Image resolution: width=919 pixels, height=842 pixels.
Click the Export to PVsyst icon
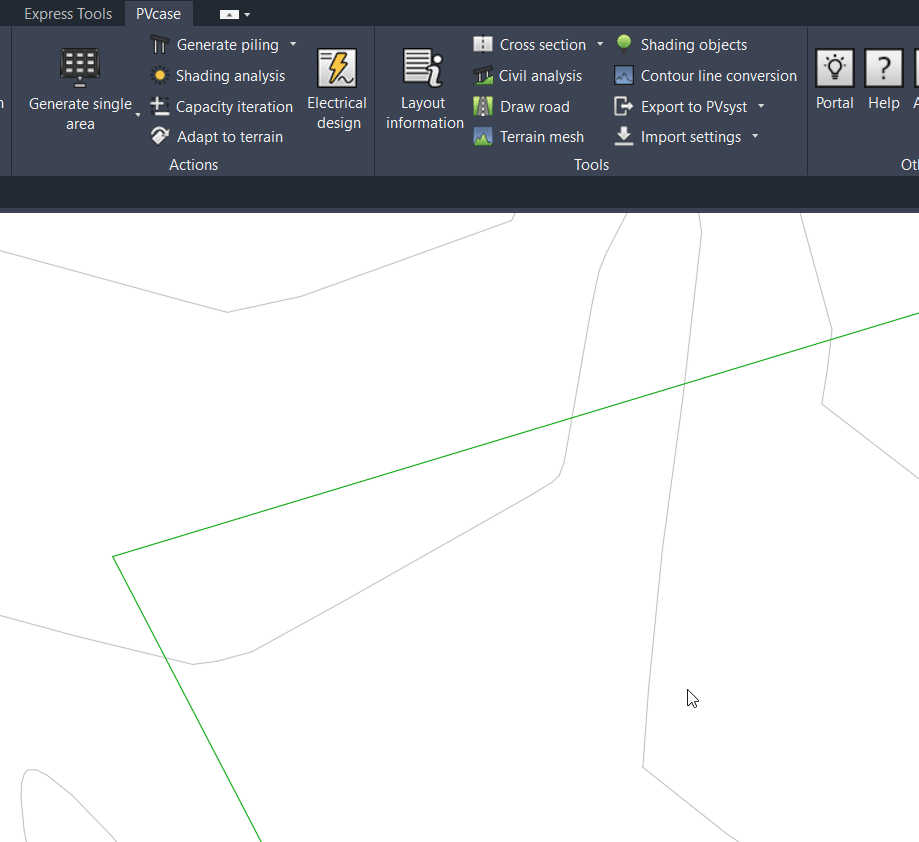pos(624,106)
